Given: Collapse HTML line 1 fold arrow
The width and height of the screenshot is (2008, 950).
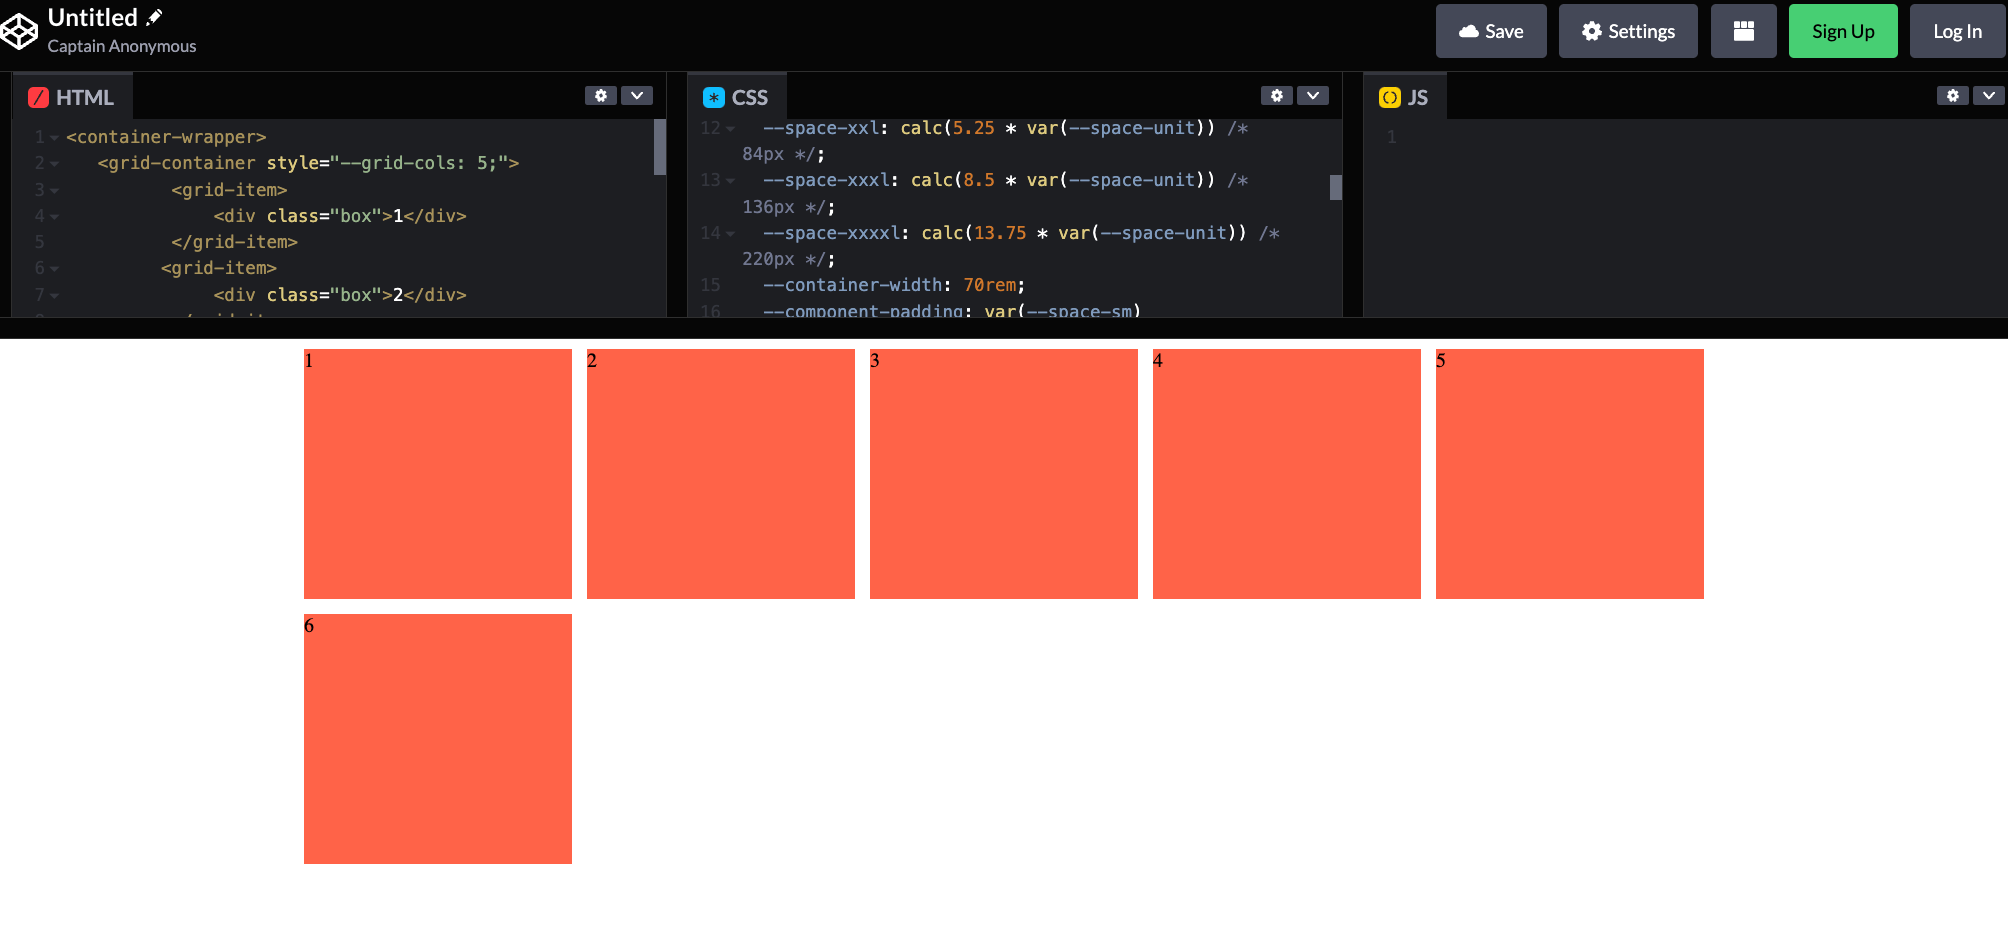Looking at the screenshot, I should [54, 138].
